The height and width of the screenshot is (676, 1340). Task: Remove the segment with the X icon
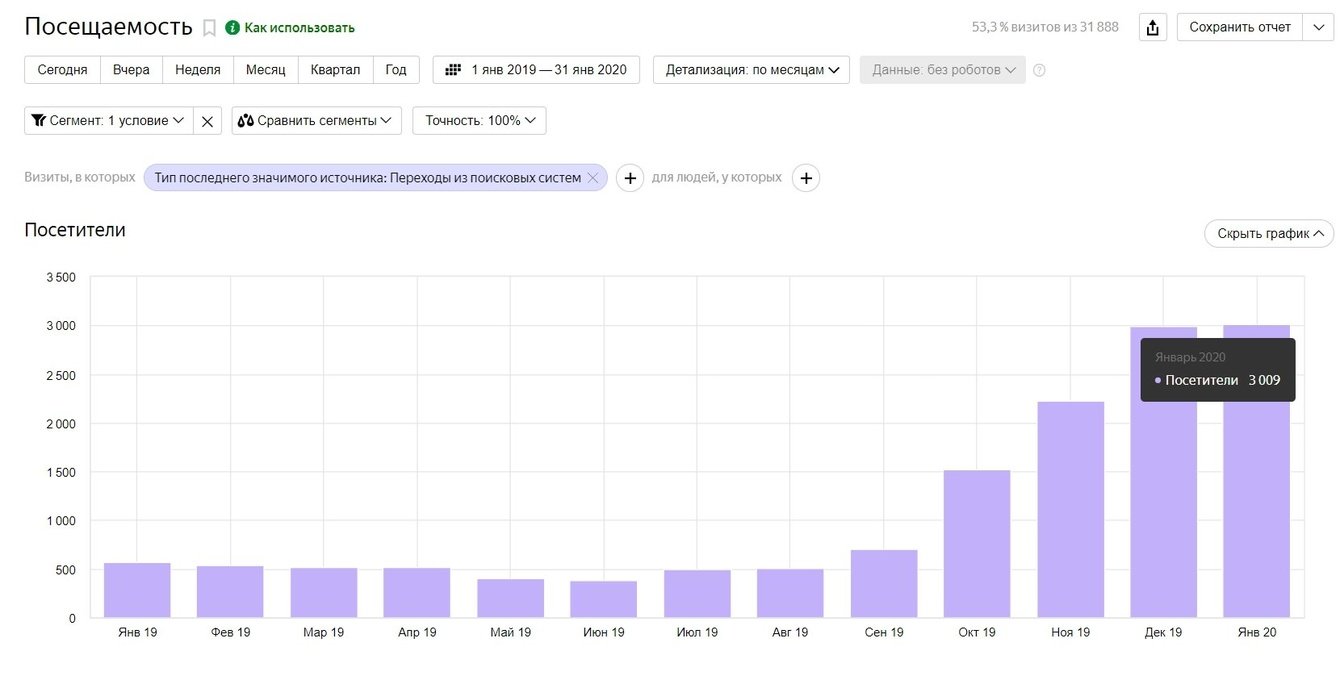[x=207, y=121]
